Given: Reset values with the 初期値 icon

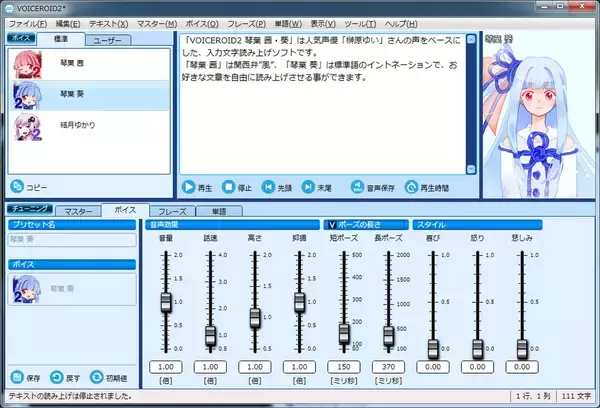Looking at the screenshot, I should tap(96, 377).
